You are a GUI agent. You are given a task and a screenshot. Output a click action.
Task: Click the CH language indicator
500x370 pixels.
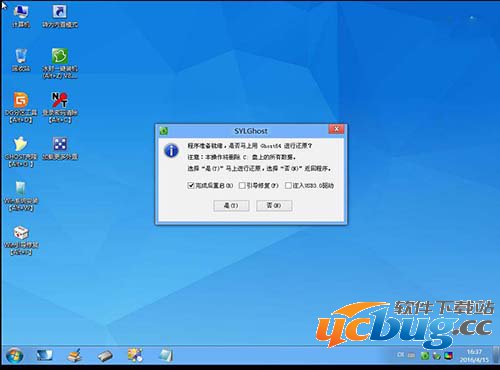click(401, 355)
